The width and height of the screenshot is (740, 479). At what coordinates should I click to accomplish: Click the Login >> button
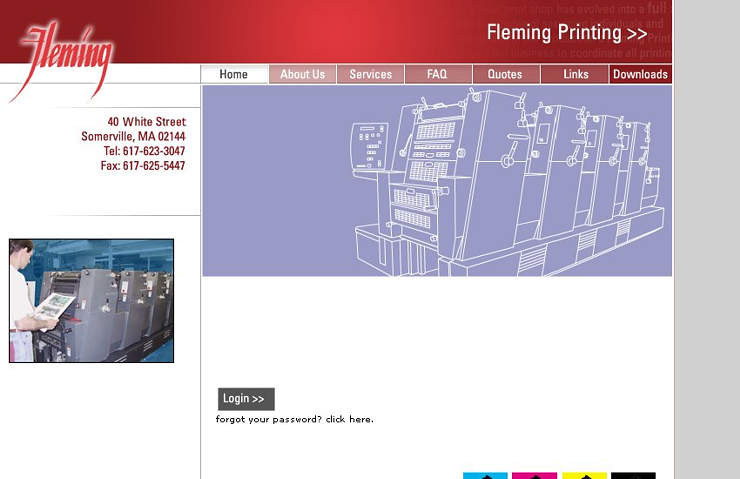coord(246,399)
